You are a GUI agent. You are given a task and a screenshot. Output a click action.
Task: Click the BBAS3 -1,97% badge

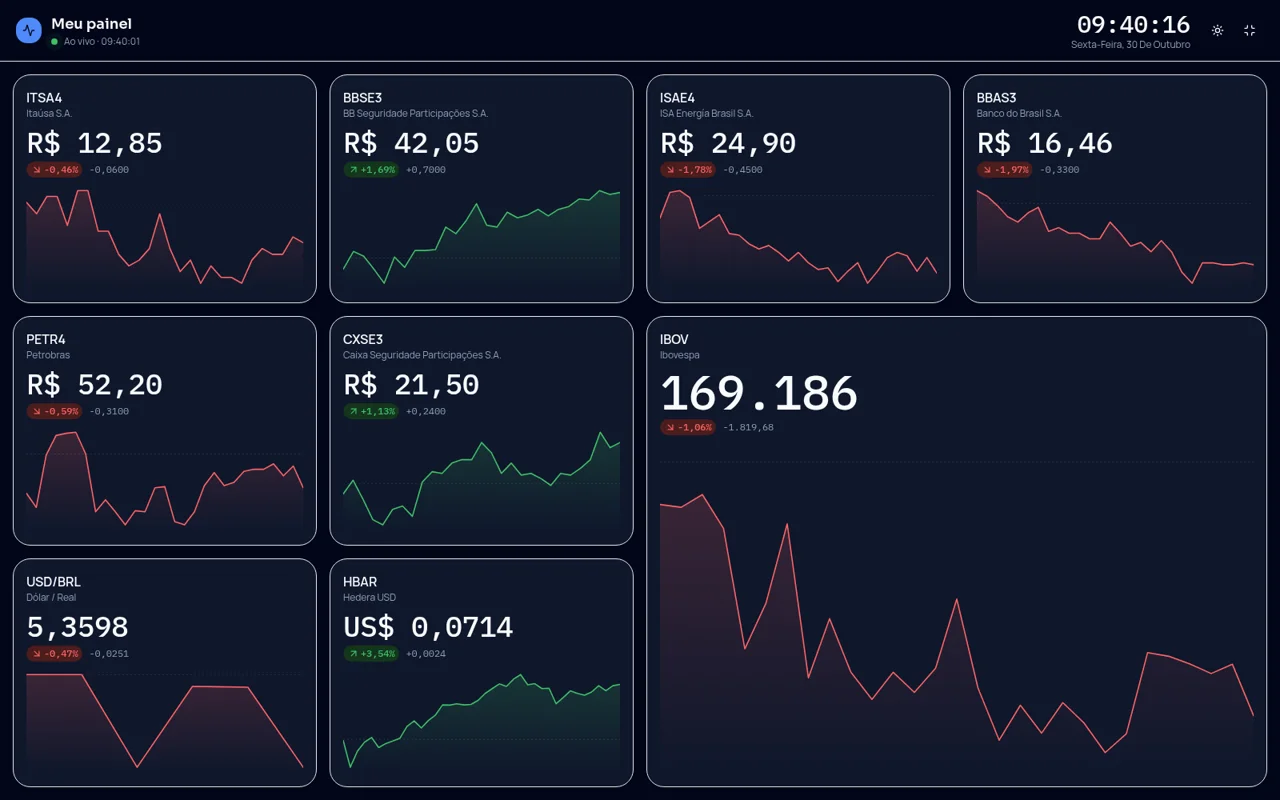point(1005,170)
